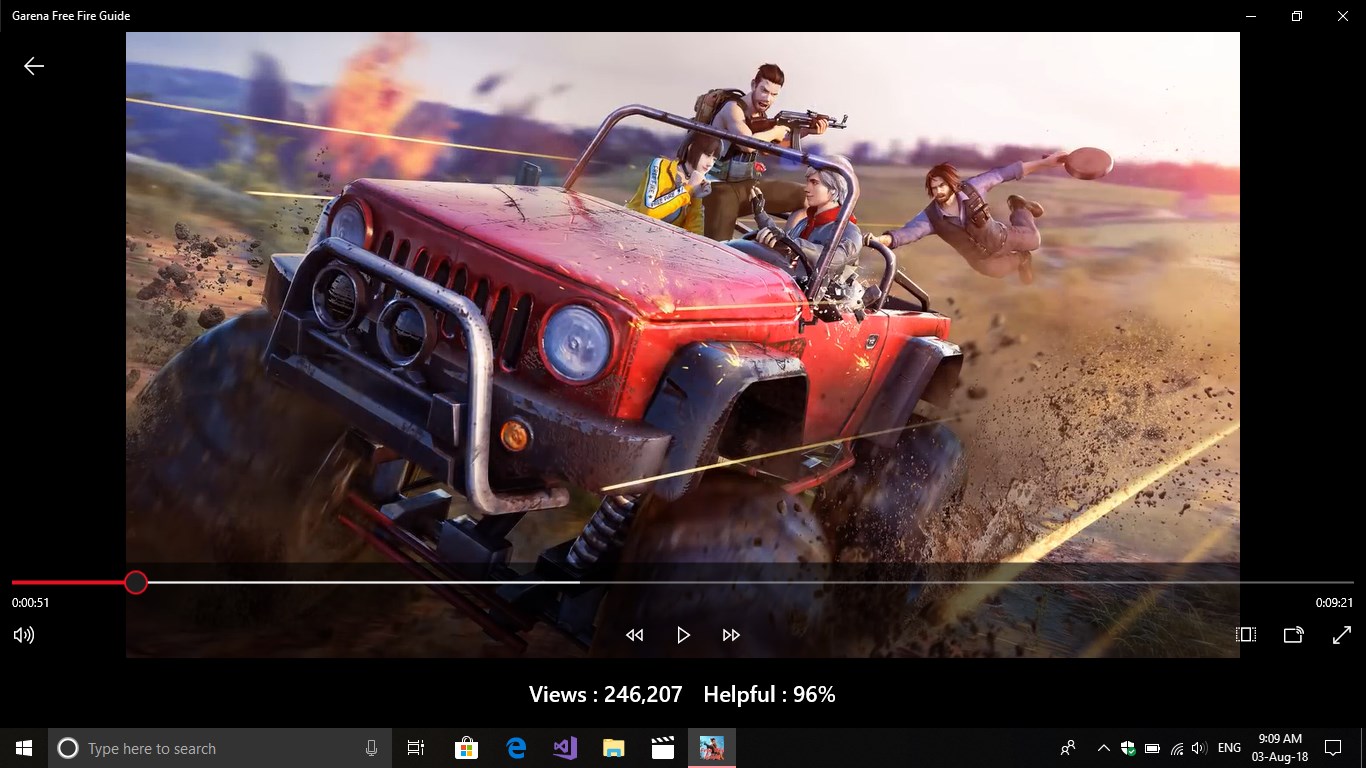Select the Garena Free Fire Guide taskbar icon
This screenshot has width=1366, height=768.
pos(712,748)
